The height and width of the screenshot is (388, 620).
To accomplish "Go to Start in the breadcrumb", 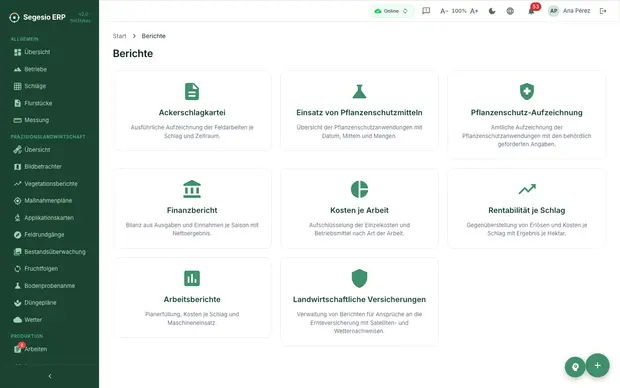I will (119, 36).
